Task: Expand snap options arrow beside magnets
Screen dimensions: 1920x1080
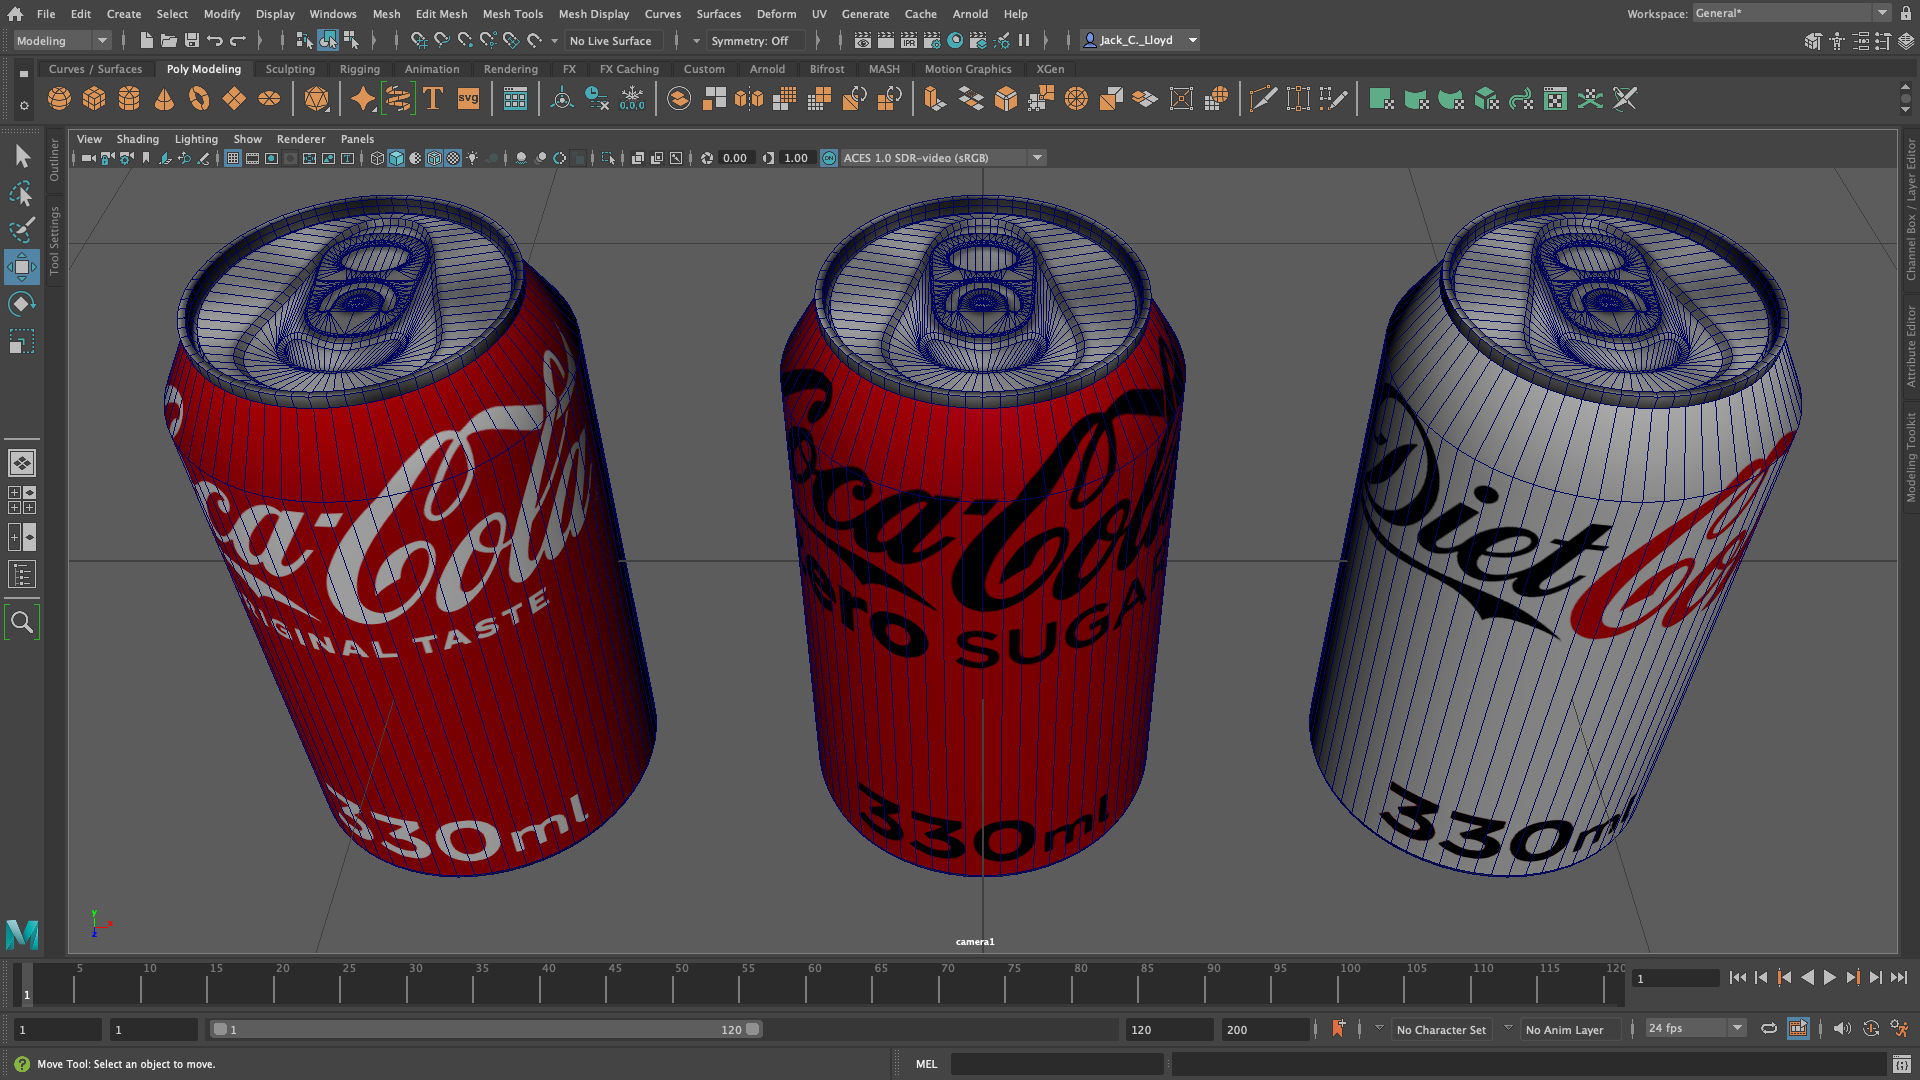Action: [x=554, y=41]
